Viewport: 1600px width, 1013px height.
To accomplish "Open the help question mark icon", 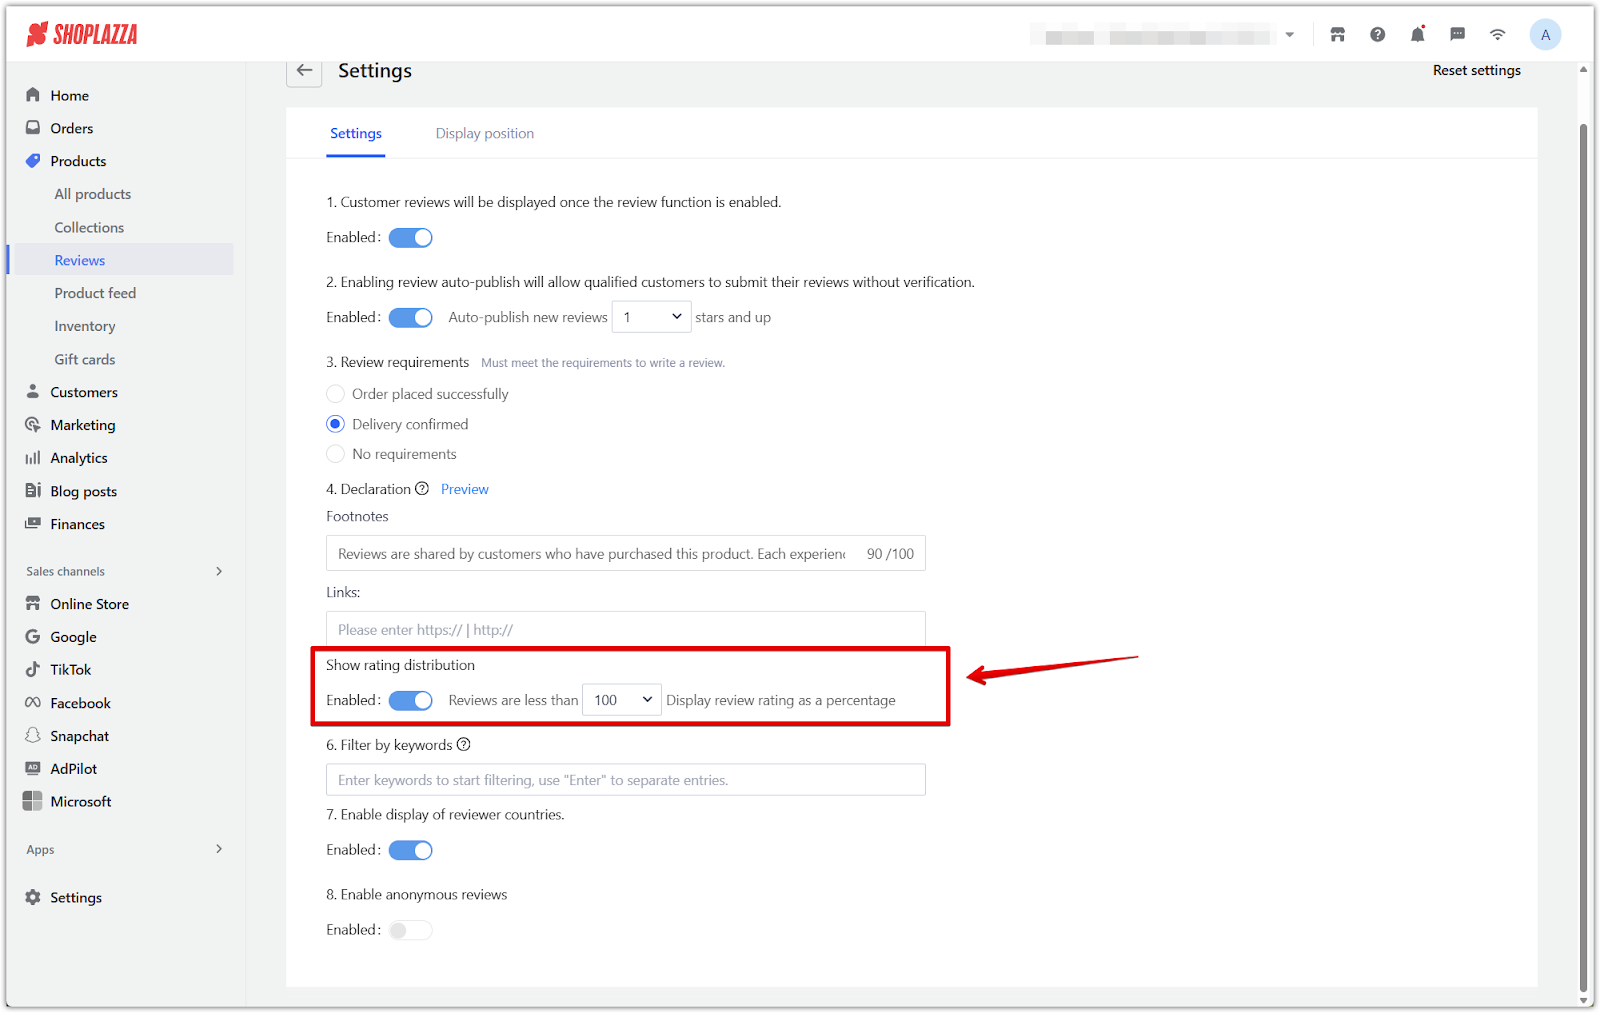I will click(x=1378, y=35).
